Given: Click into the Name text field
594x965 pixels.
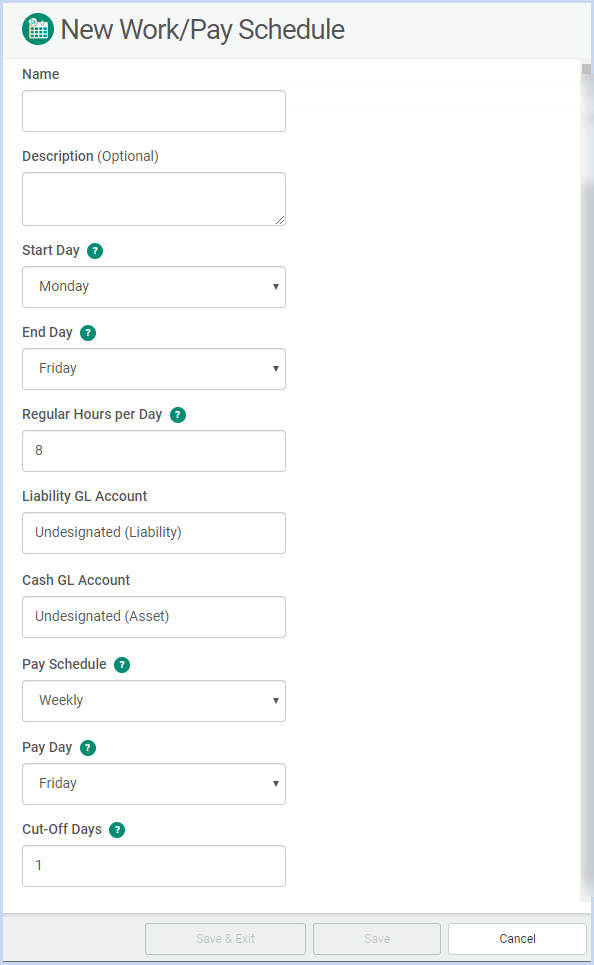Looking at the screenshot, I should pyautogui.click(x=154, y=111).
